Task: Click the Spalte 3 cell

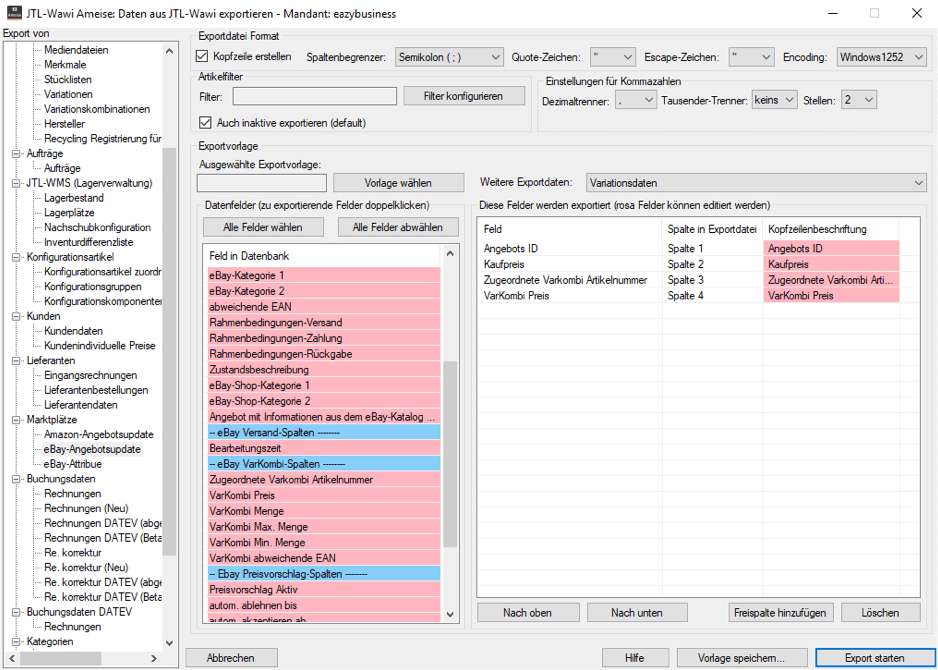Action: 713,279
